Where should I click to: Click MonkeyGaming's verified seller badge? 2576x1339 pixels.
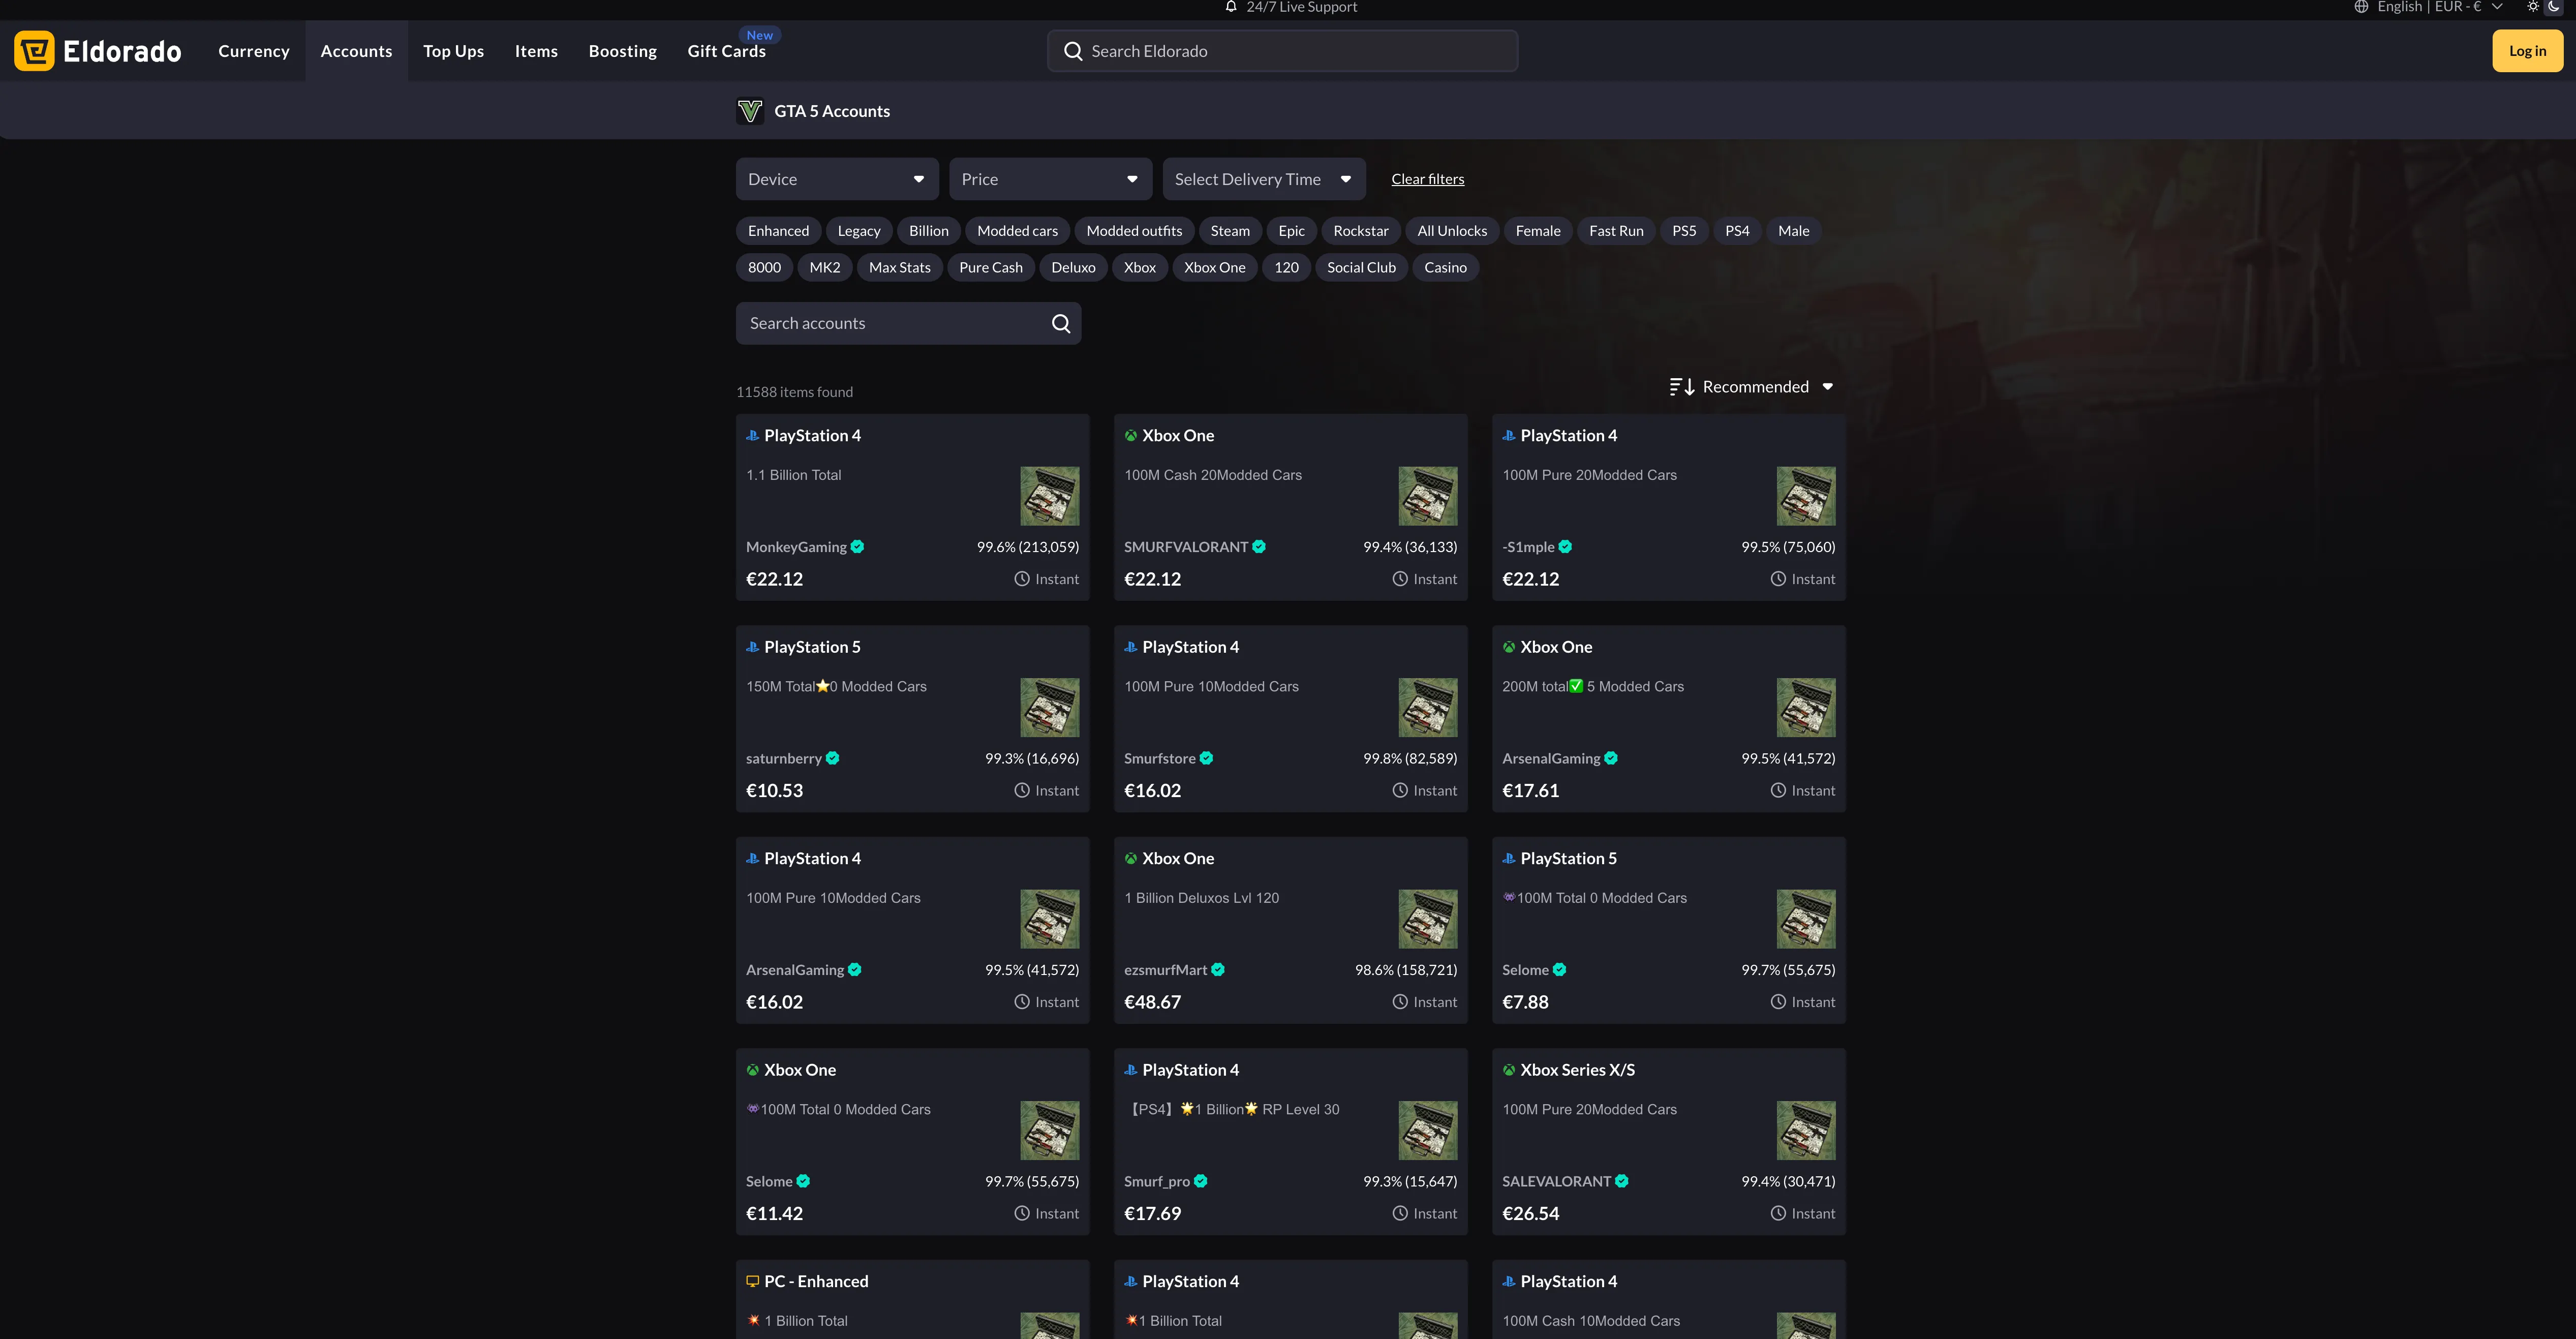pyautogui.click(x=858, y=547)
